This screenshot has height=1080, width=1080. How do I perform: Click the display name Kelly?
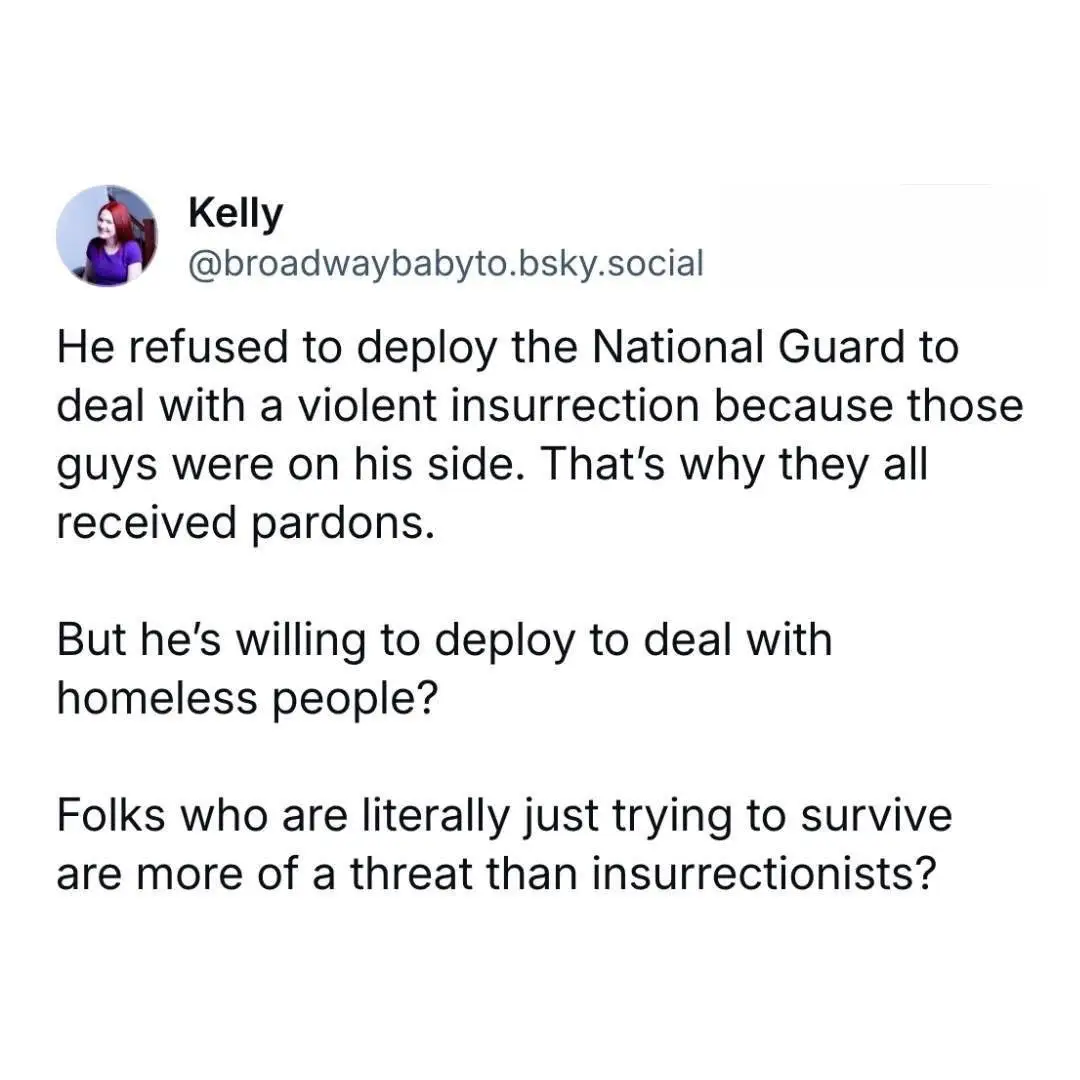236,214
